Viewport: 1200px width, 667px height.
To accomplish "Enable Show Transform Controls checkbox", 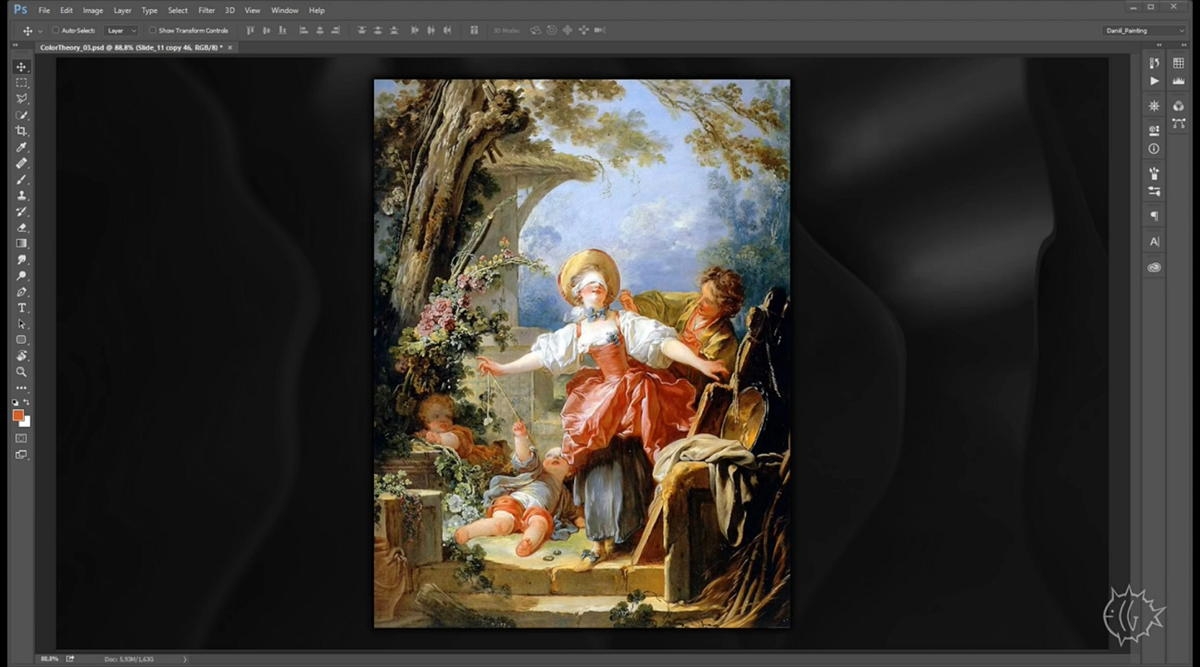I will [152, 30].
